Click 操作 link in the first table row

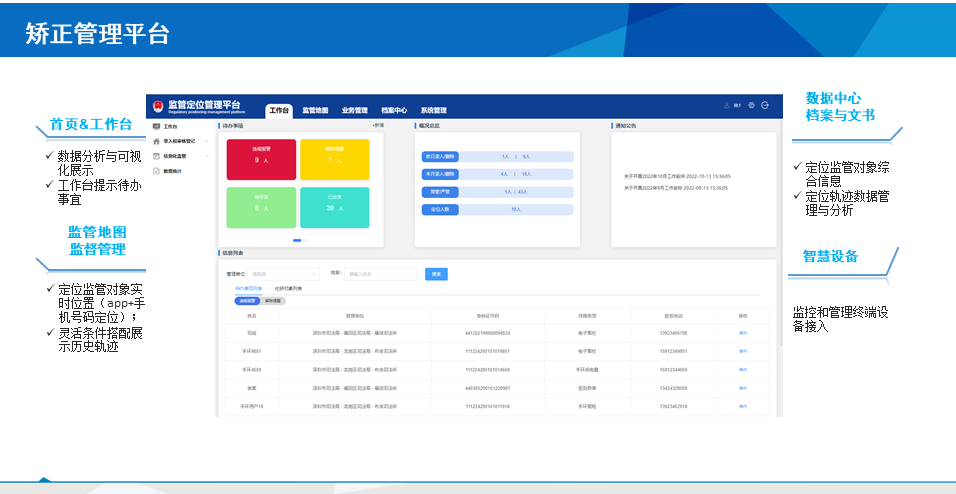point(742,332)
